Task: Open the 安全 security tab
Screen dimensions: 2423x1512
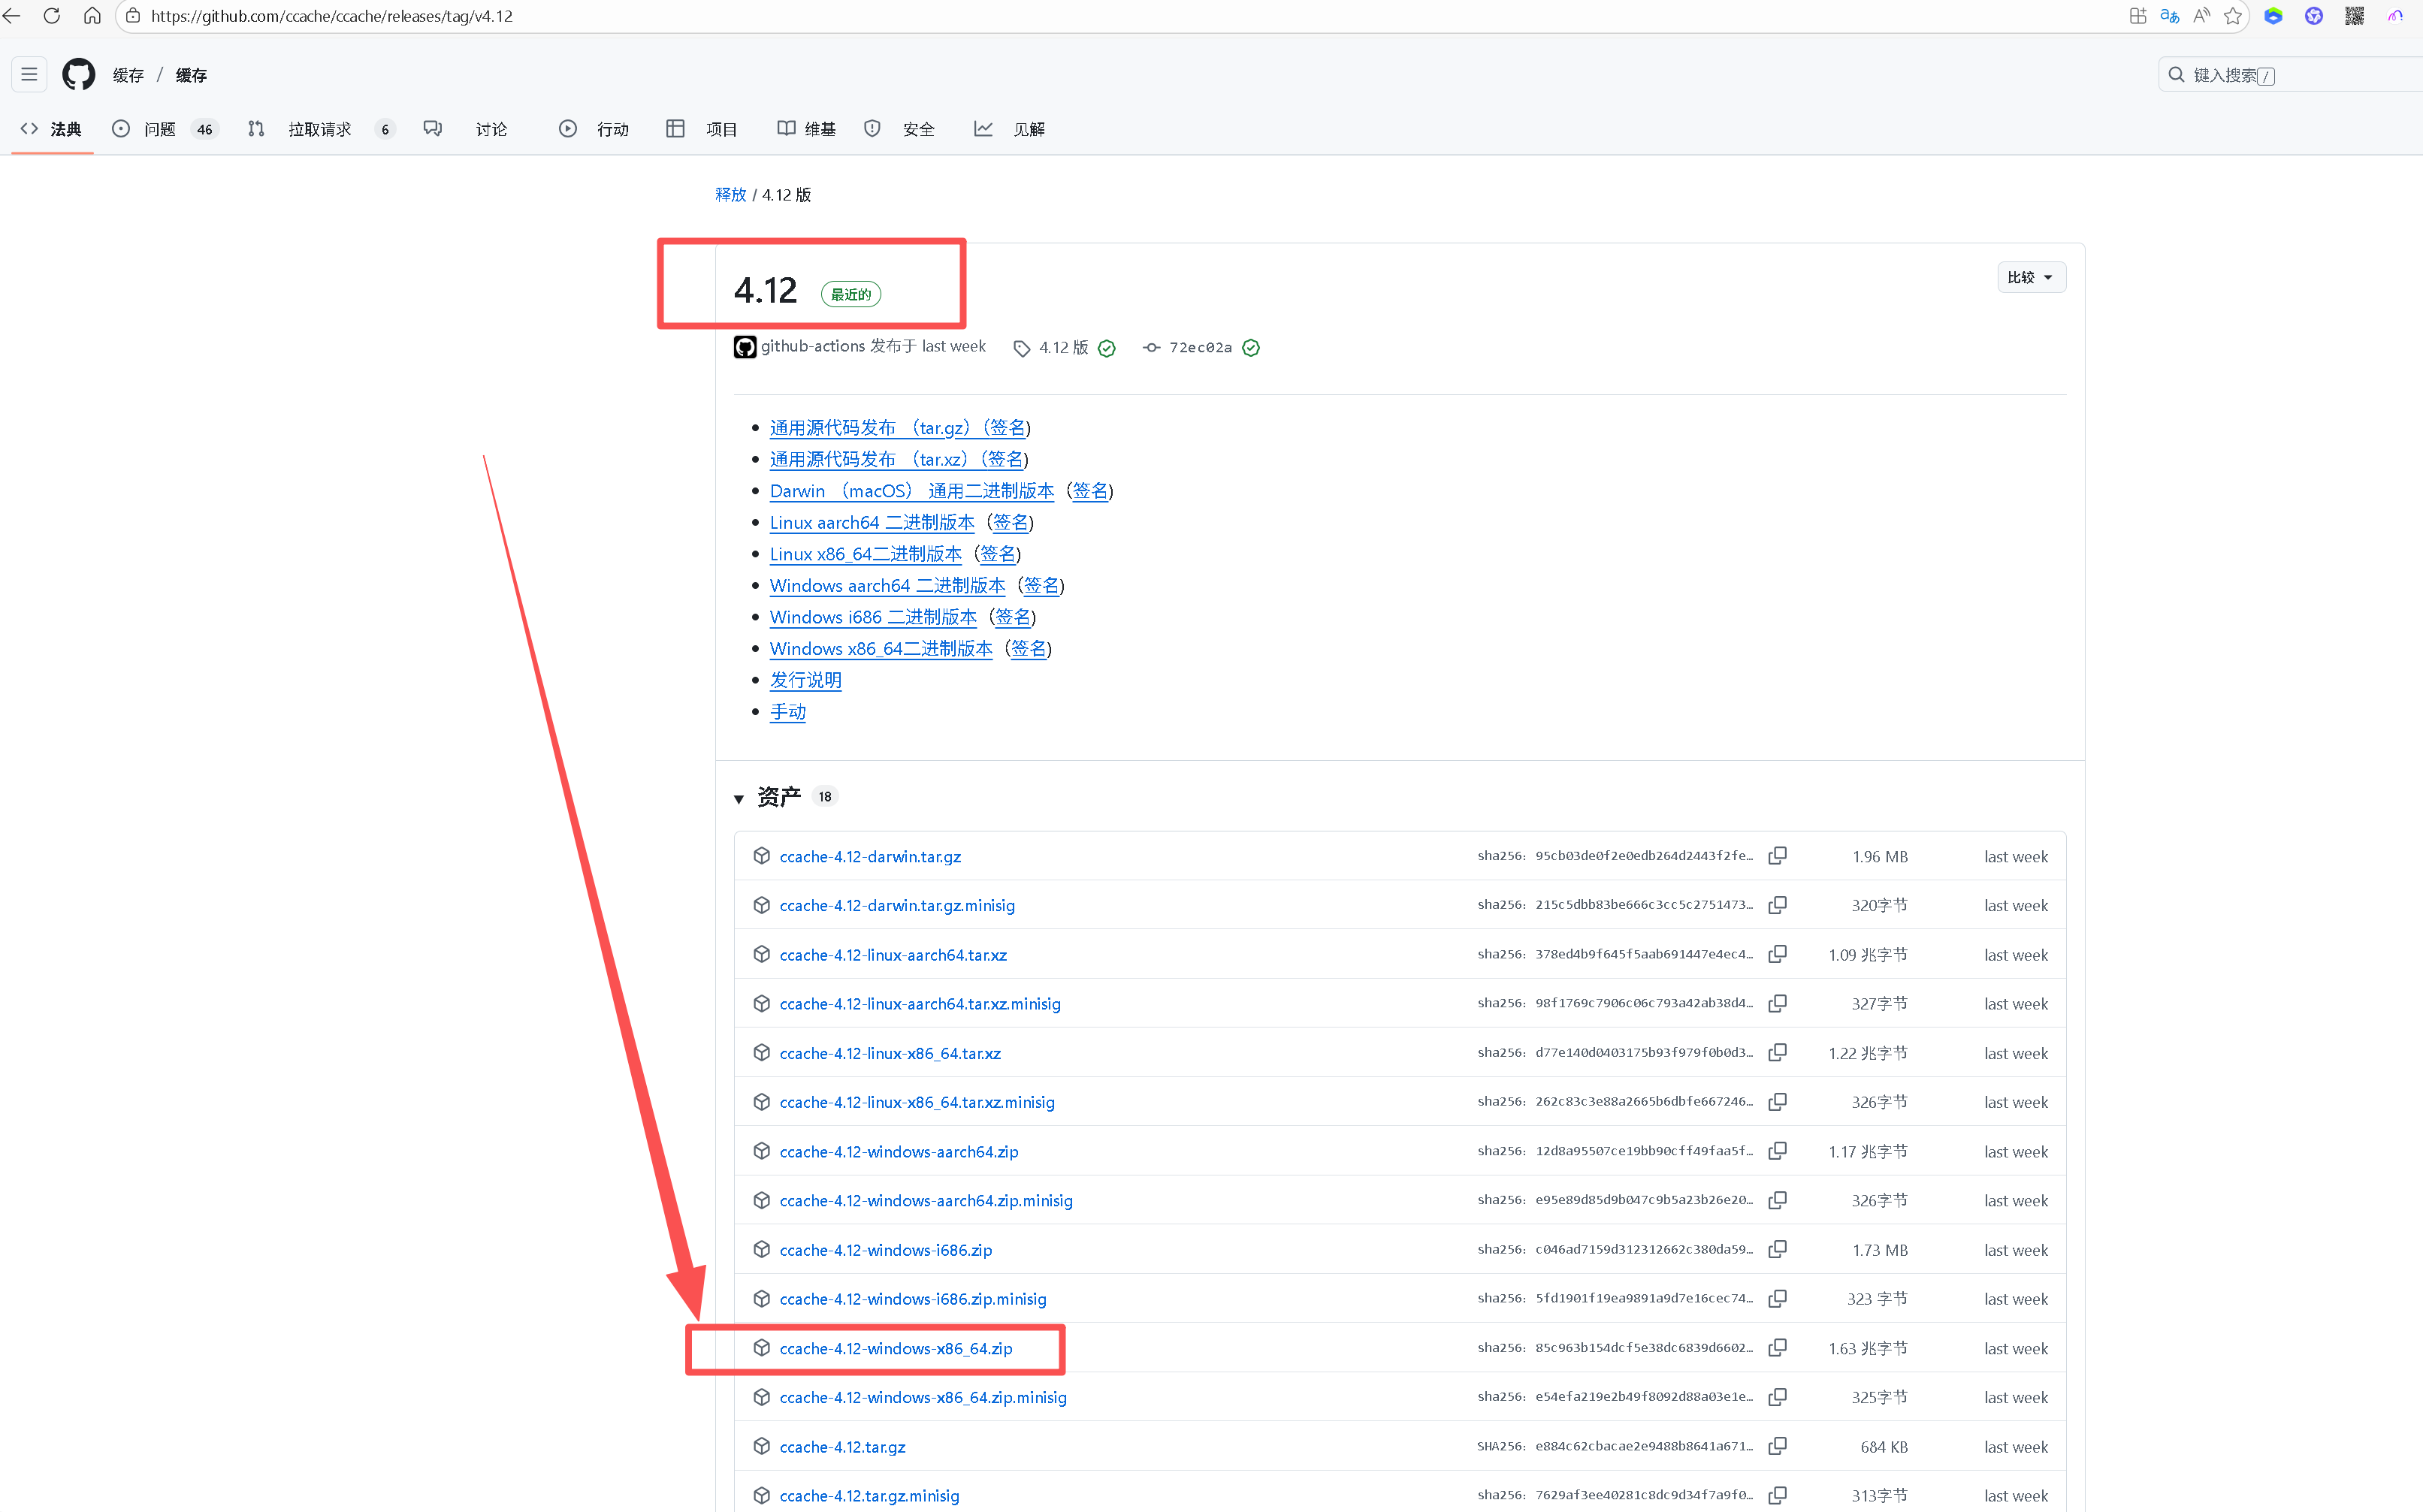Action: click(900, 129)
